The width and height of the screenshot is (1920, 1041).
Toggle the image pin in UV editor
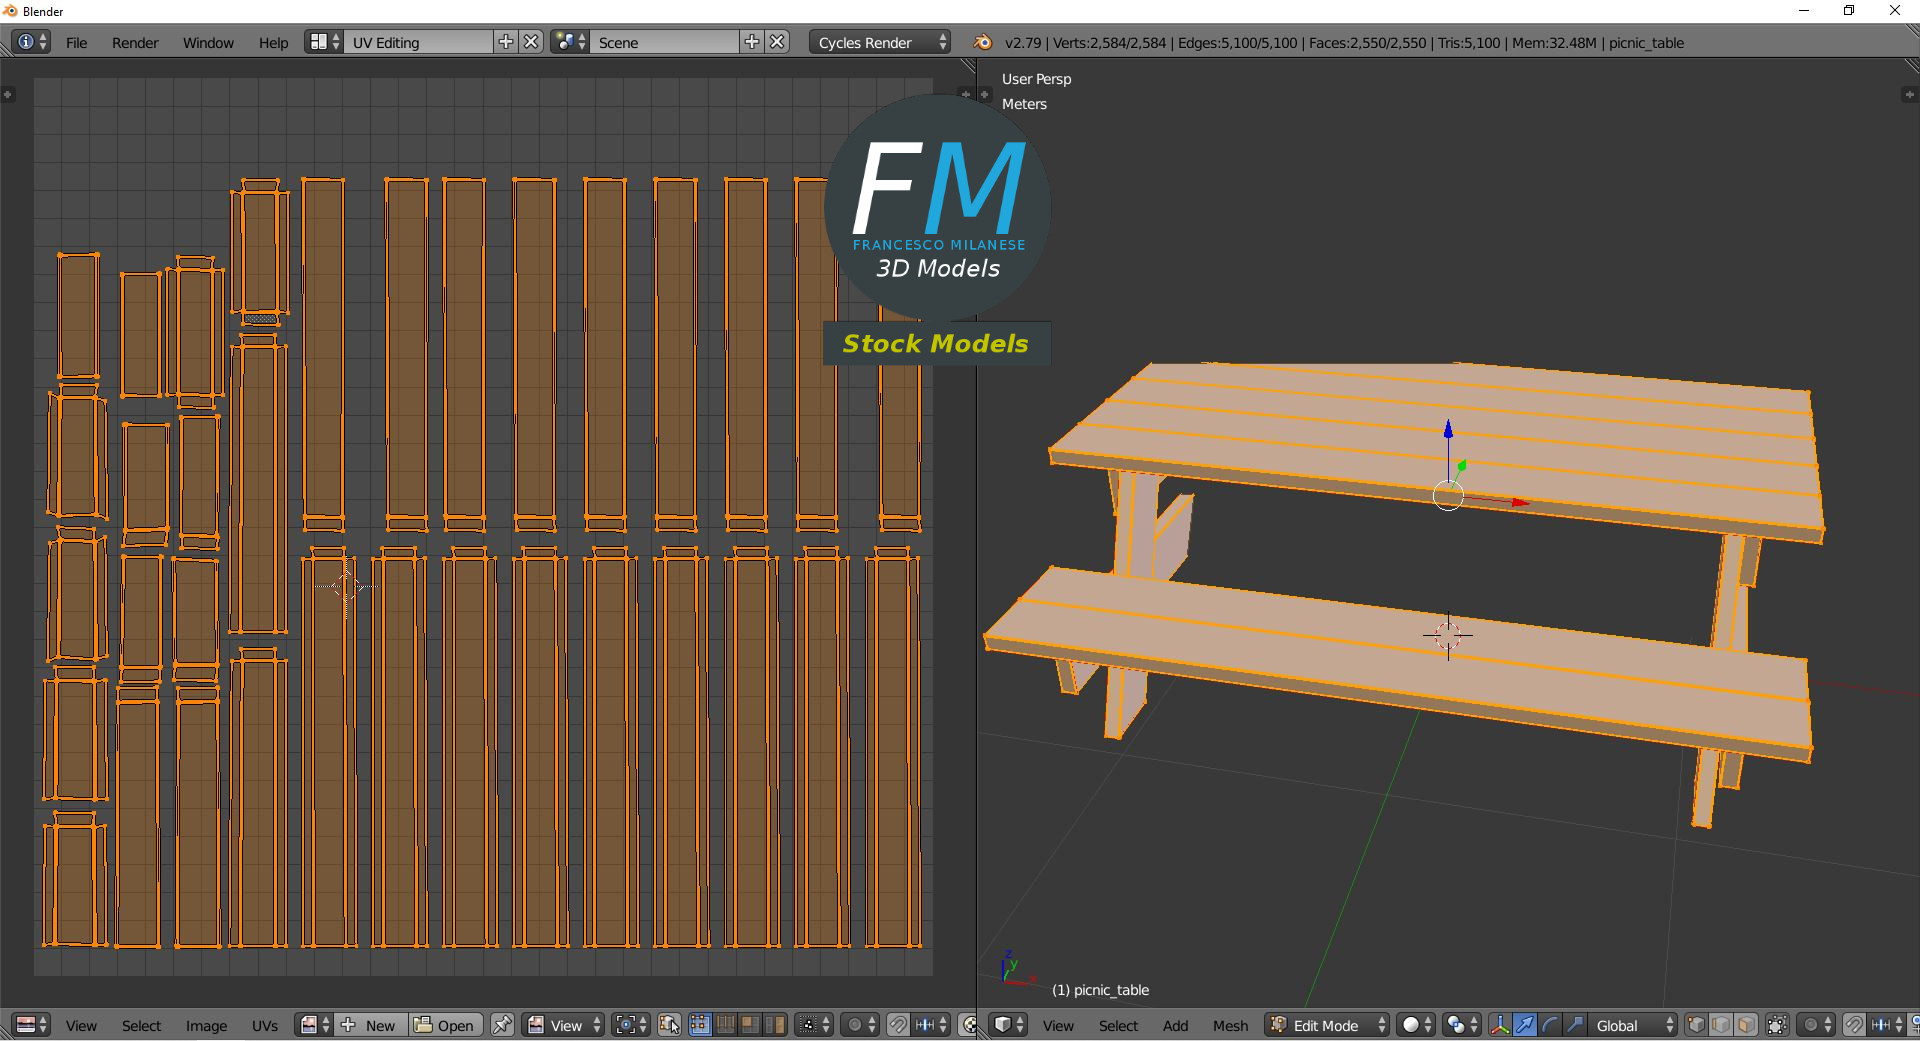point(502,1025)
